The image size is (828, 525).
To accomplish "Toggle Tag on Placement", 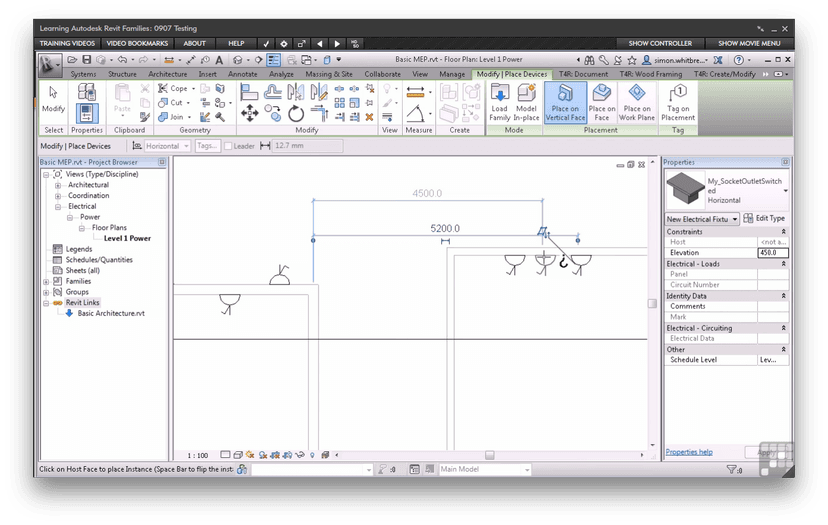I will 678,102.
